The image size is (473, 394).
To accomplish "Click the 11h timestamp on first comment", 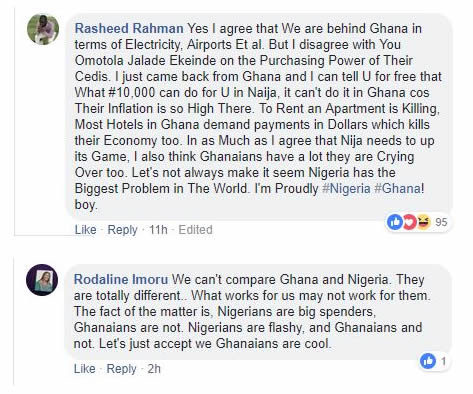I will tap(158, 230).
